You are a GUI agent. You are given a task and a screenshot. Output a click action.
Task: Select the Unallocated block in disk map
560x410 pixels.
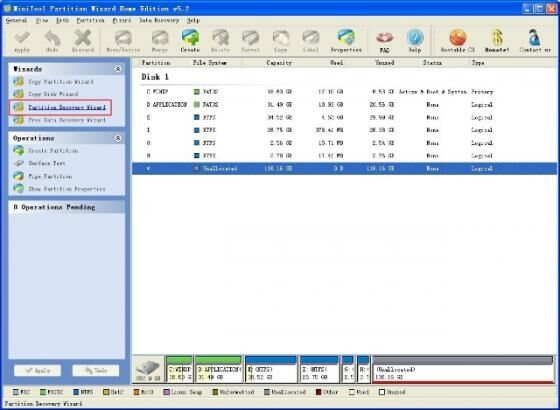tap(463, 369)
